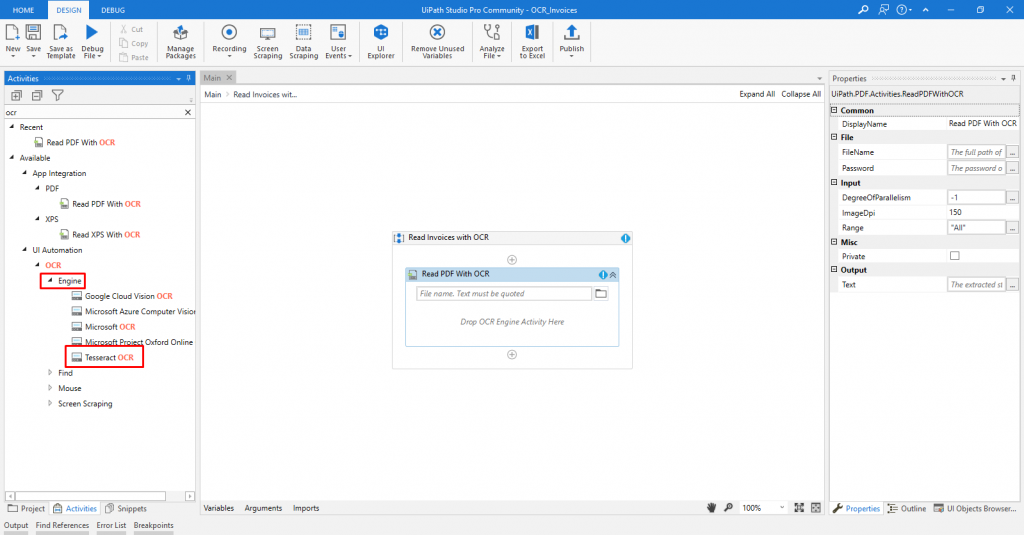The height and width of the screenshot is (535, 1024).
Task: Collapse the XPS tree node
Action: pos(37,219)
